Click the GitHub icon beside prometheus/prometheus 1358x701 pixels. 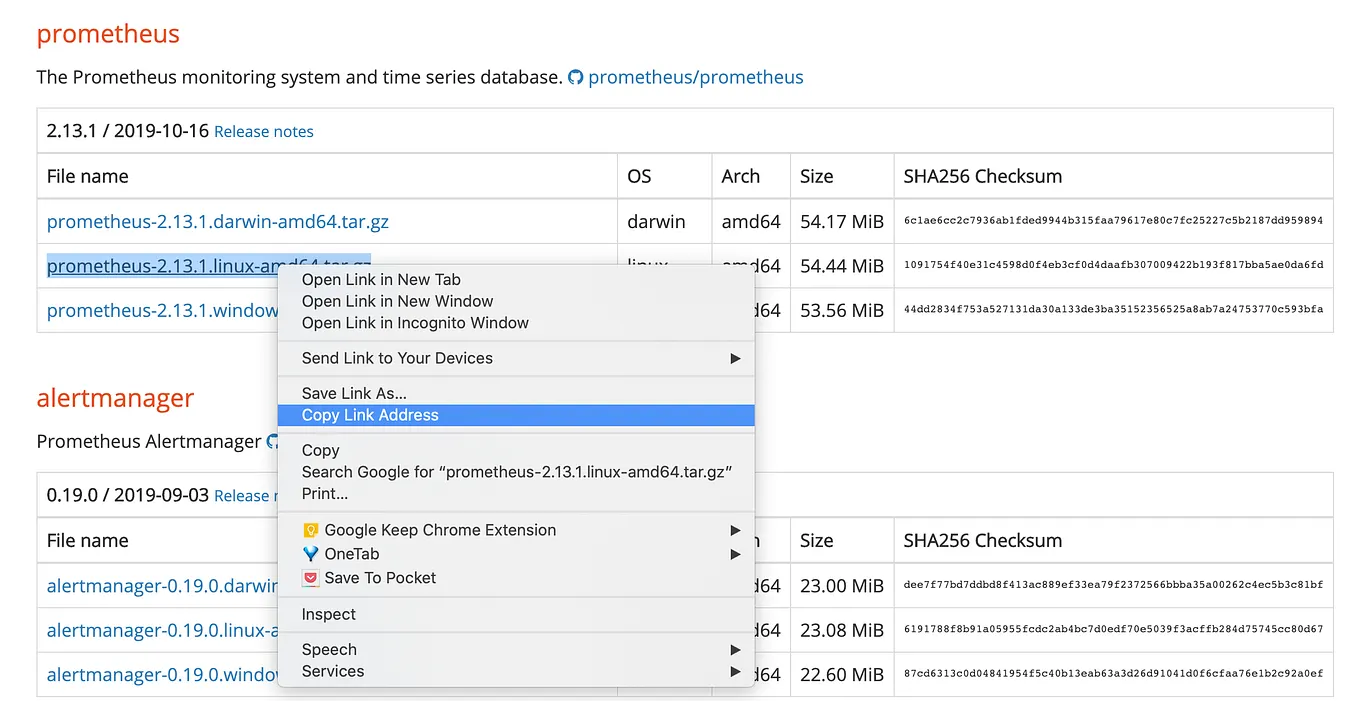tap(575, 77)
